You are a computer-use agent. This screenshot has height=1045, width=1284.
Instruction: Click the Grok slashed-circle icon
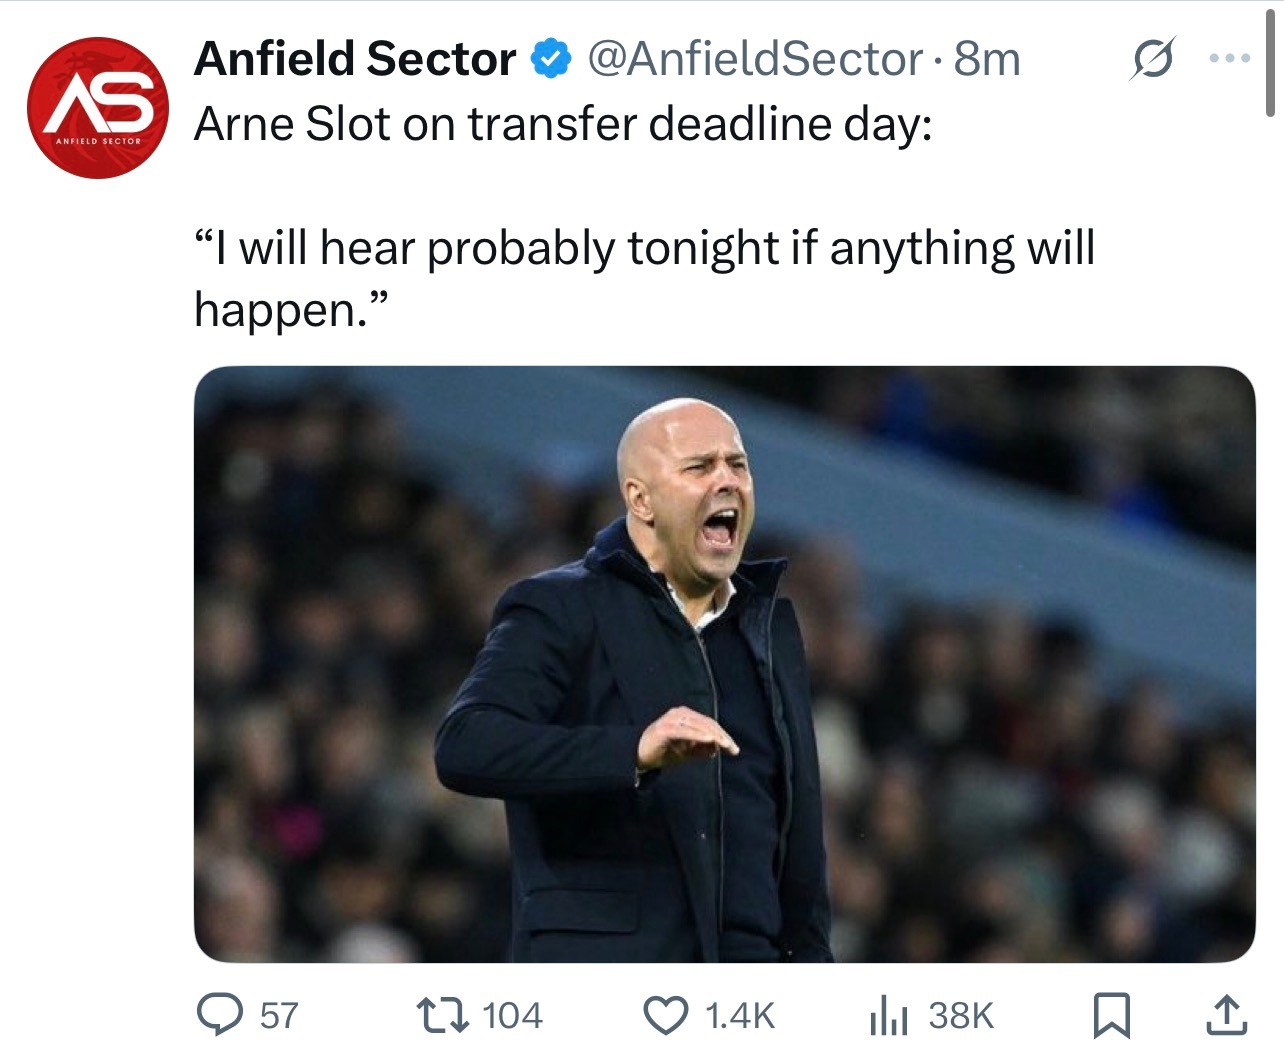click(1152, 59)
